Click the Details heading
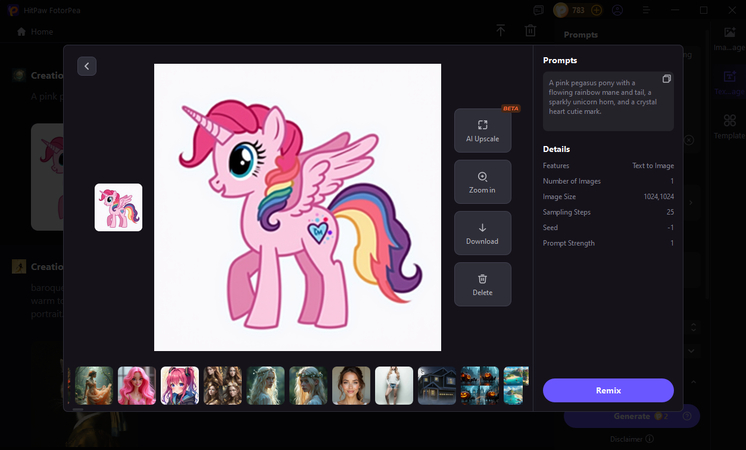Image resolution: width=746 pixels, height=450 pixels. click(556, 149)
